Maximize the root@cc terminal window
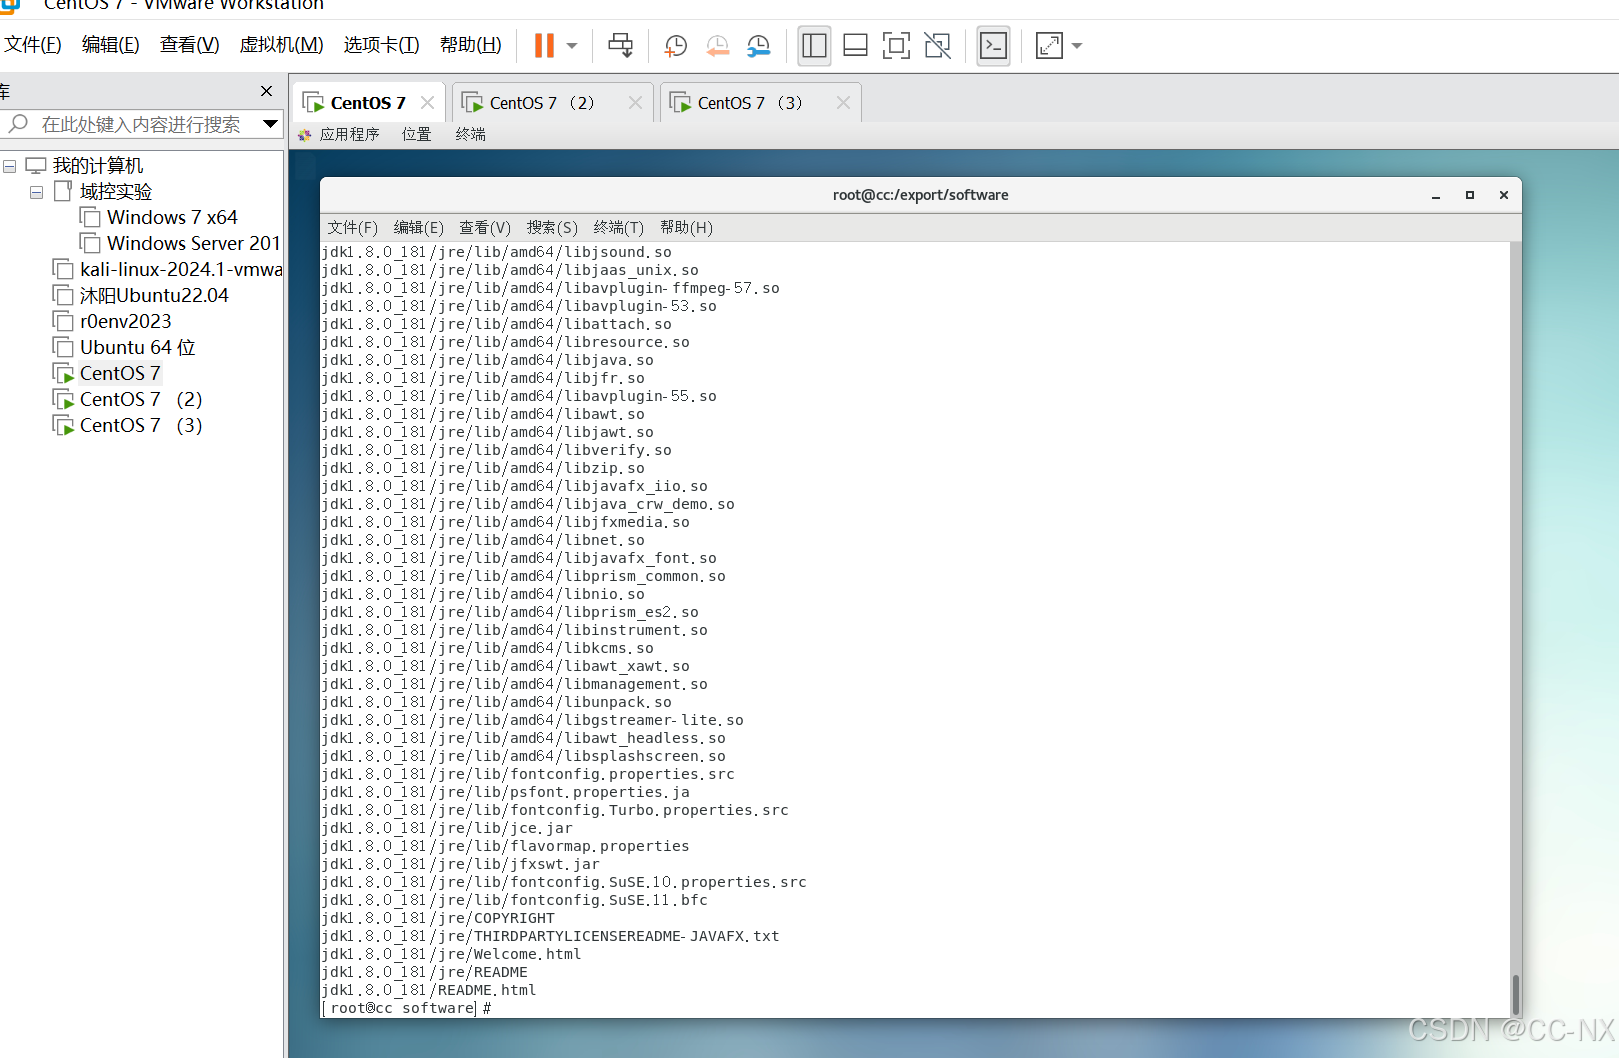The height and width of the screenshot is (1058, 1619). (x=1470, y=195)
